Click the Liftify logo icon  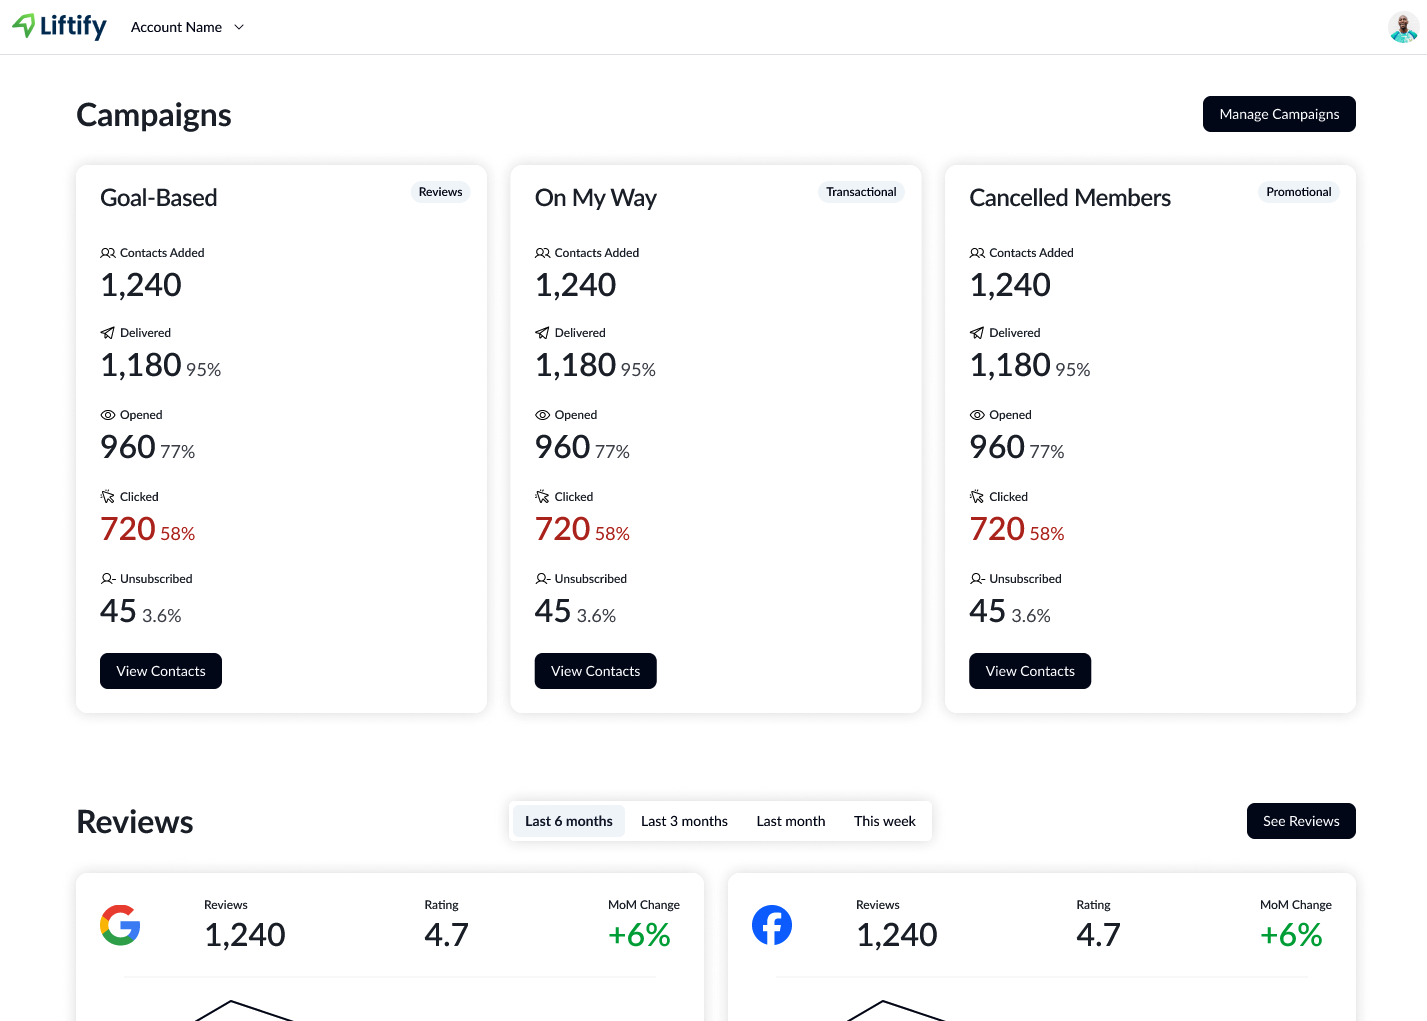point(24,26)
